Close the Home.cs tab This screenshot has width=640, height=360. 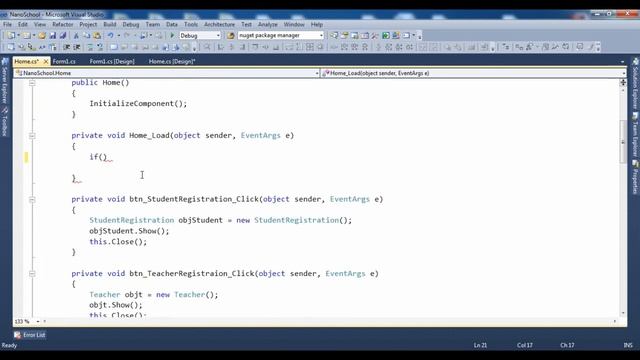(x=46, y=61)
